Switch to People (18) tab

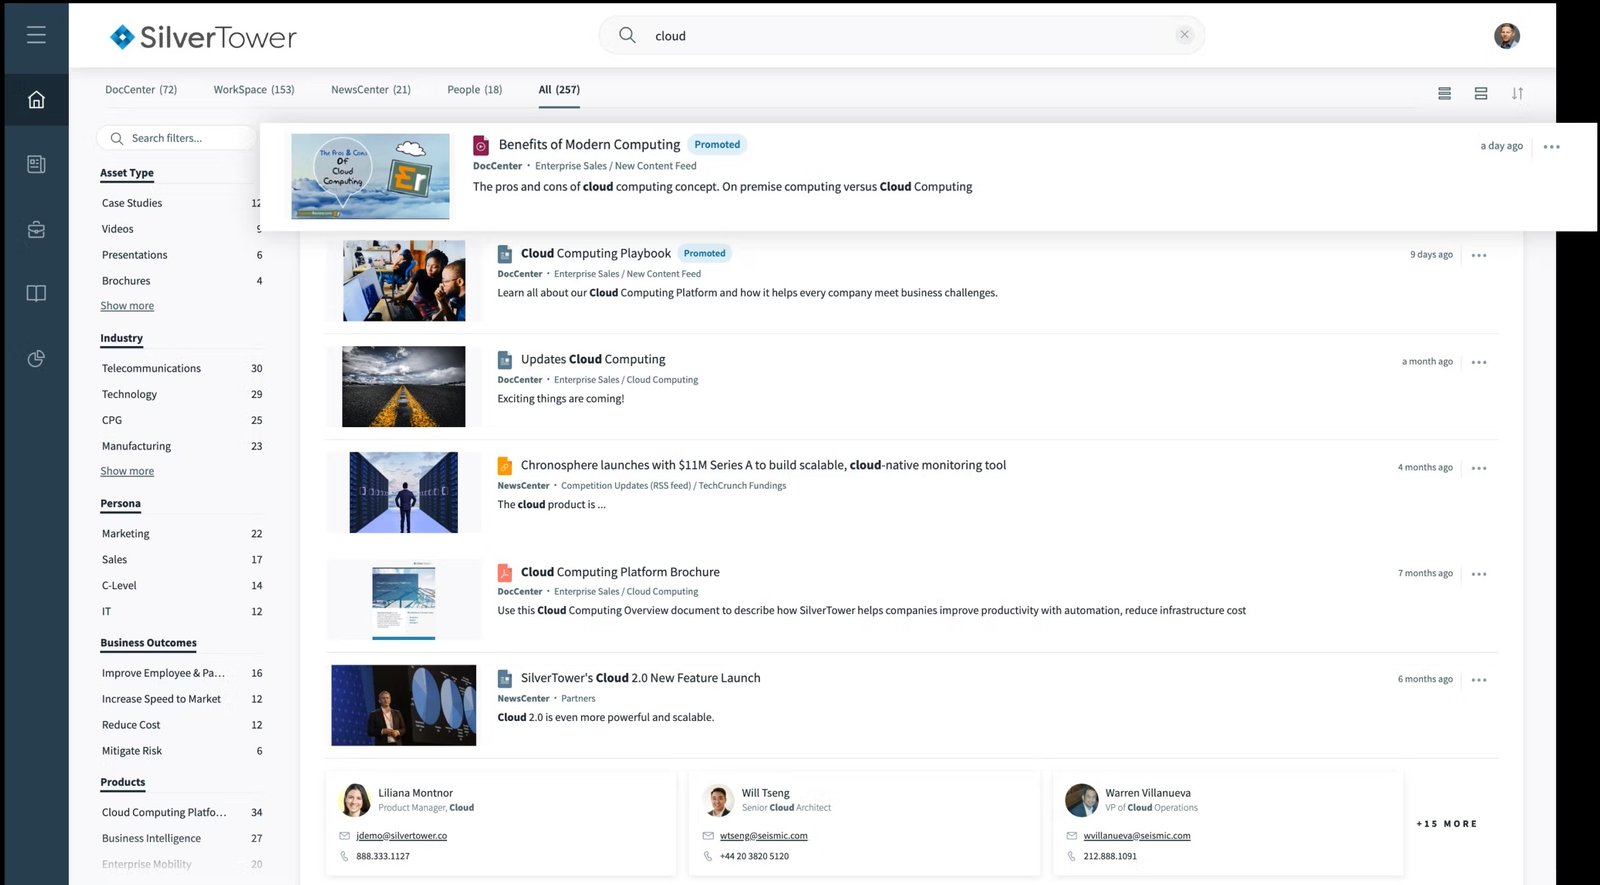tap(475, 90)
